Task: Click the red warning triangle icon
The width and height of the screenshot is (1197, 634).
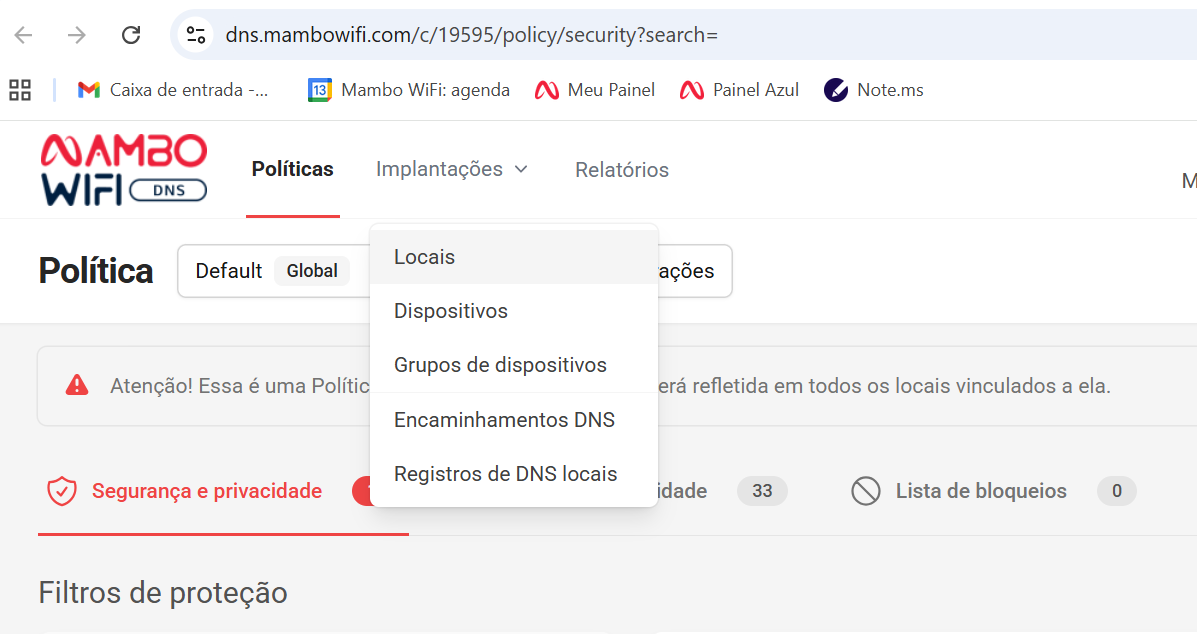Action: pos(77,385)
